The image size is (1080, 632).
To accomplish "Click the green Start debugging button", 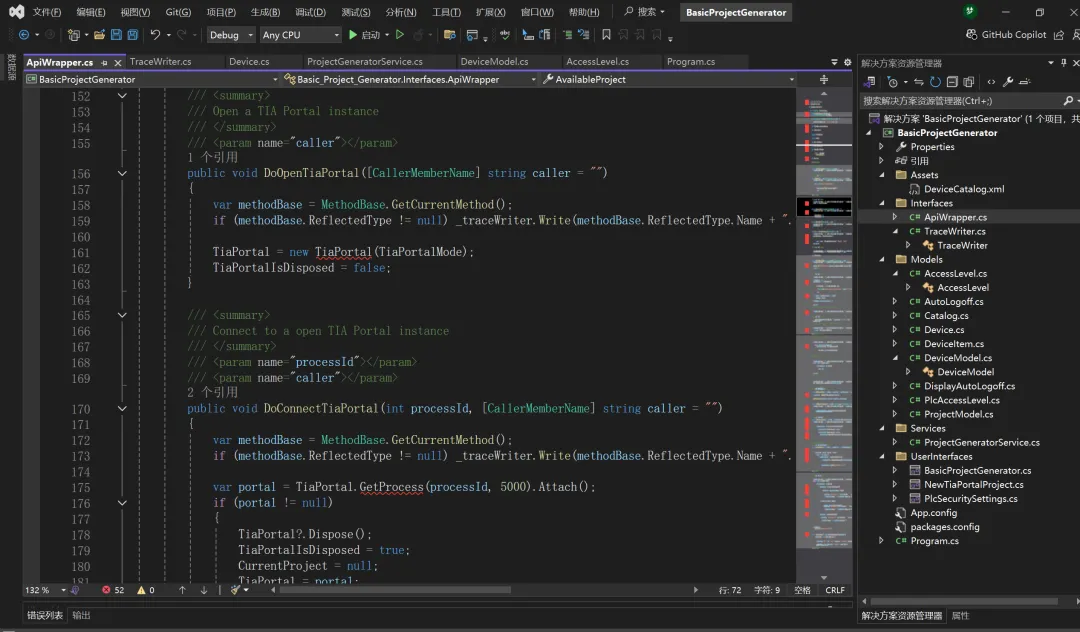I will [353, 35].
